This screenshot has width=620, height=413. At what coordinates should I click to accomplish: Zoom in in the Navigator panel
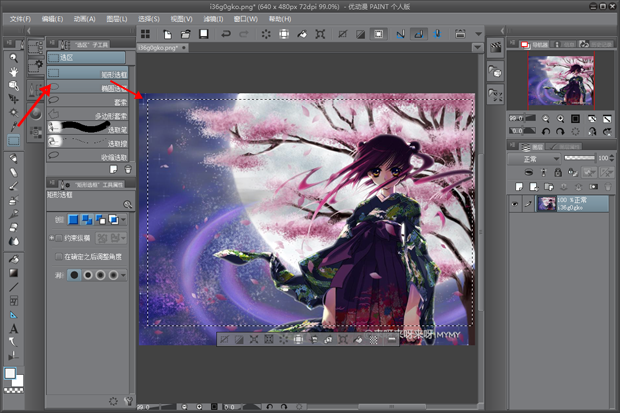[560, 119]
